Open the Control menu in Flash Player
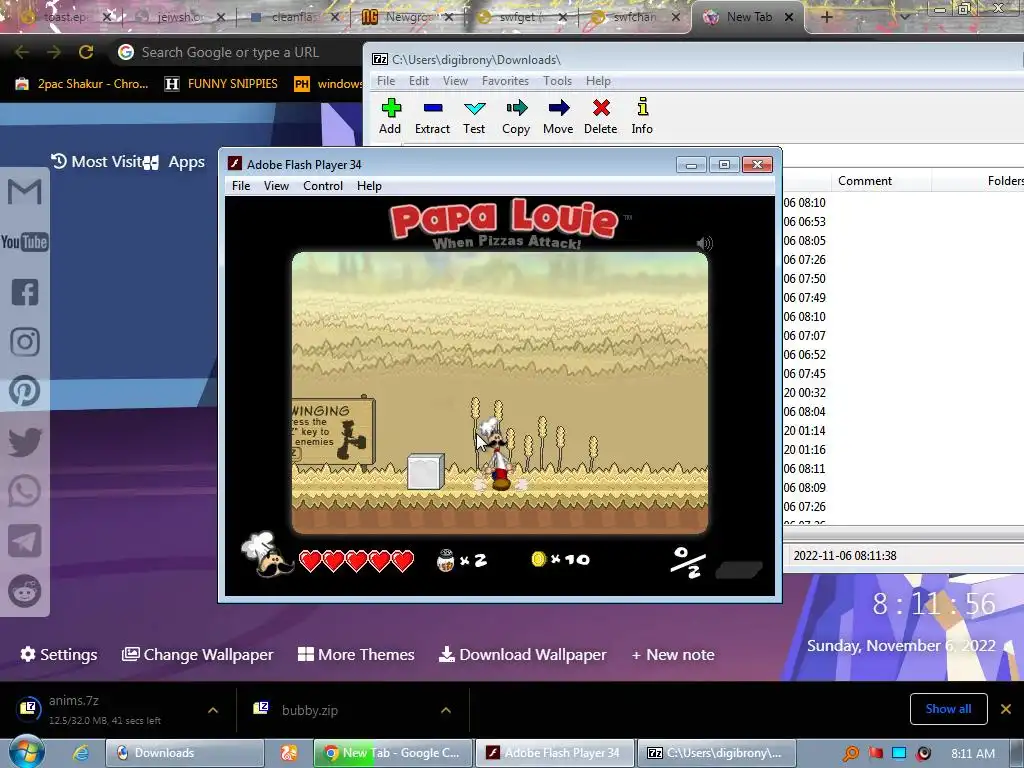This screenshot has width=1024, height=768. [323, 186]
